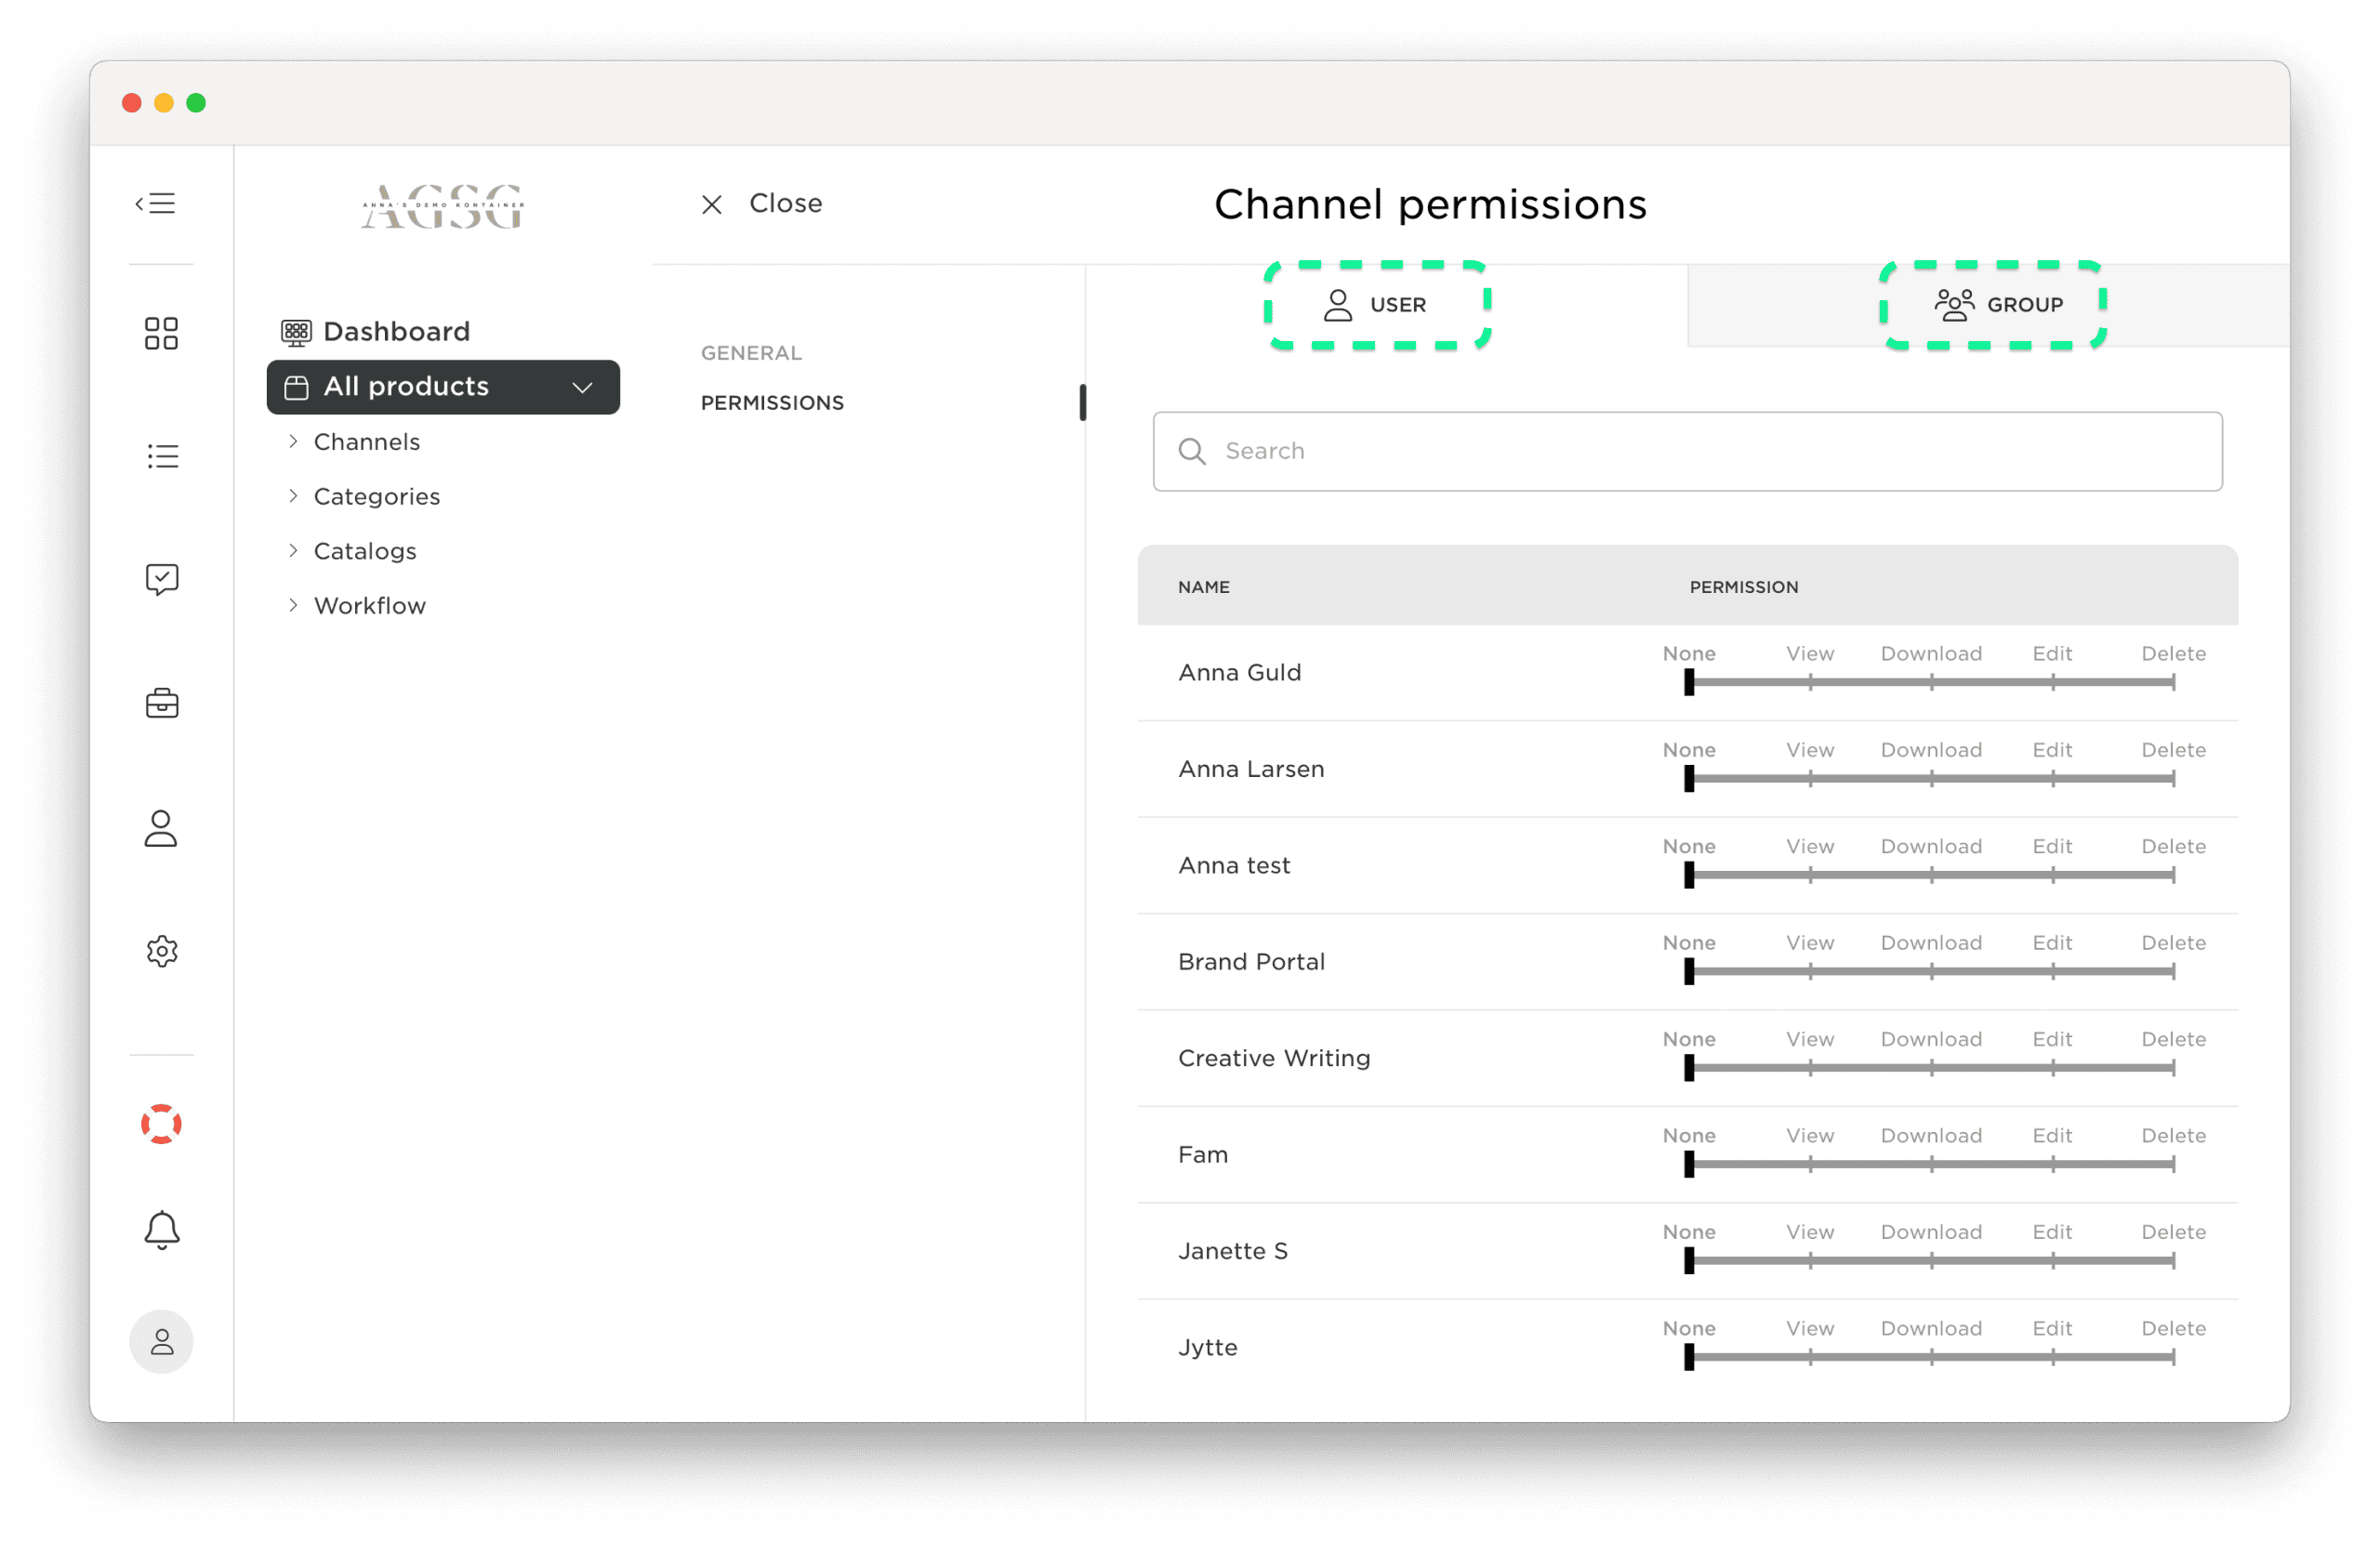Open the users section via person icon
This screenshot has width=2380, height=1541.
161,828
